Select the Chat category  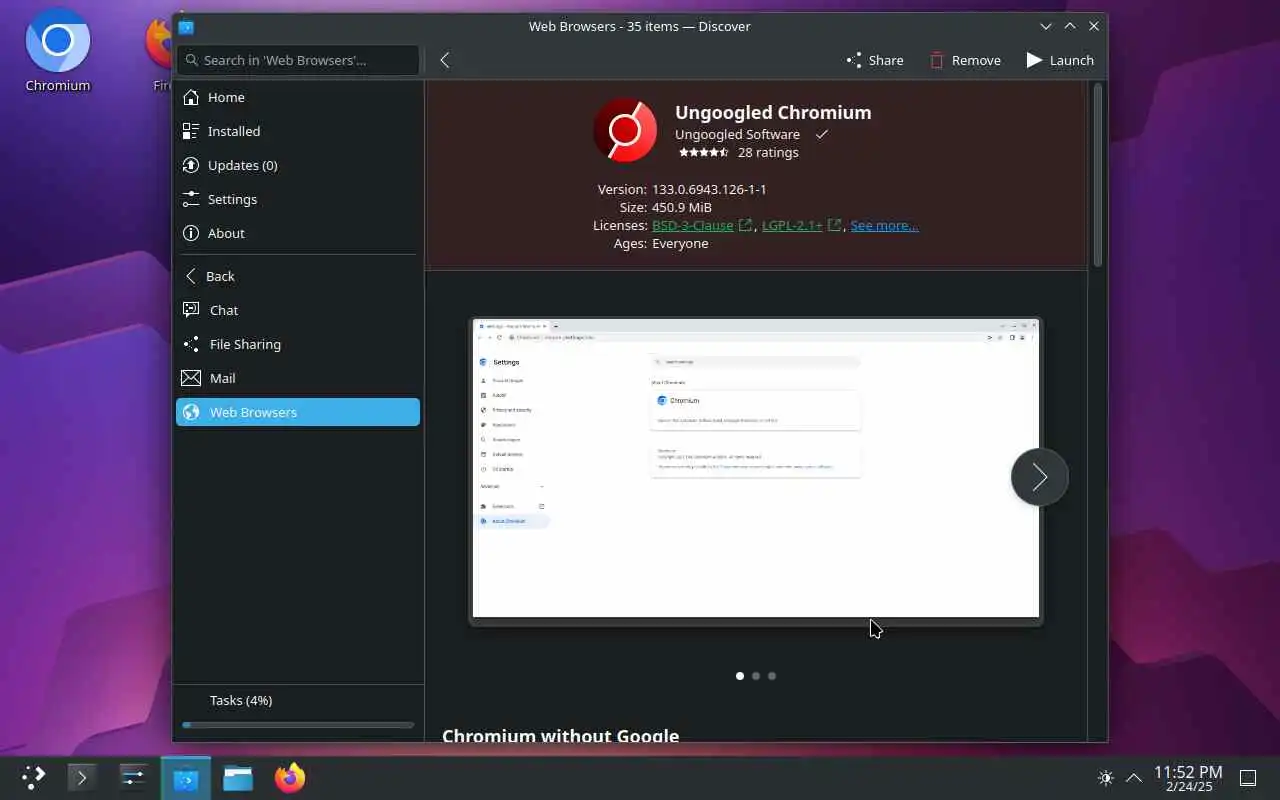click(x=298, y=310)
